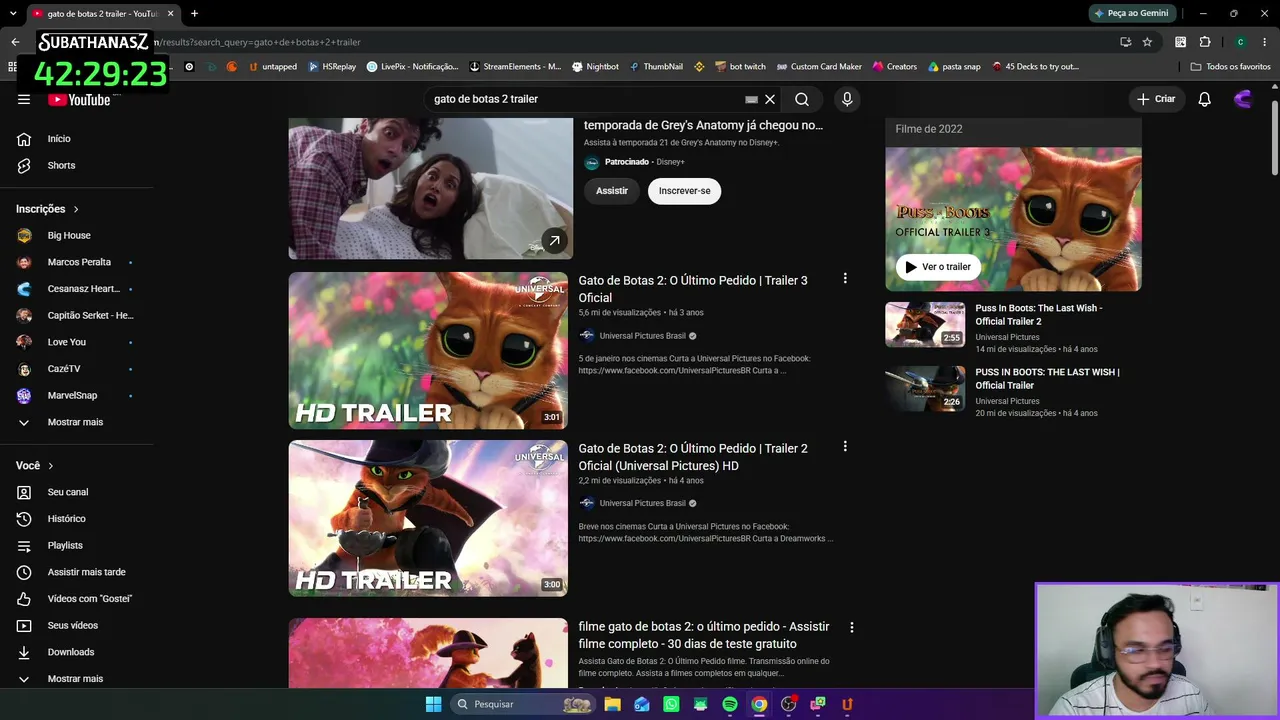This screenshot has width=1280, height=720.
Task: Open Spotify from the taskbar
Action: (730, 704)
